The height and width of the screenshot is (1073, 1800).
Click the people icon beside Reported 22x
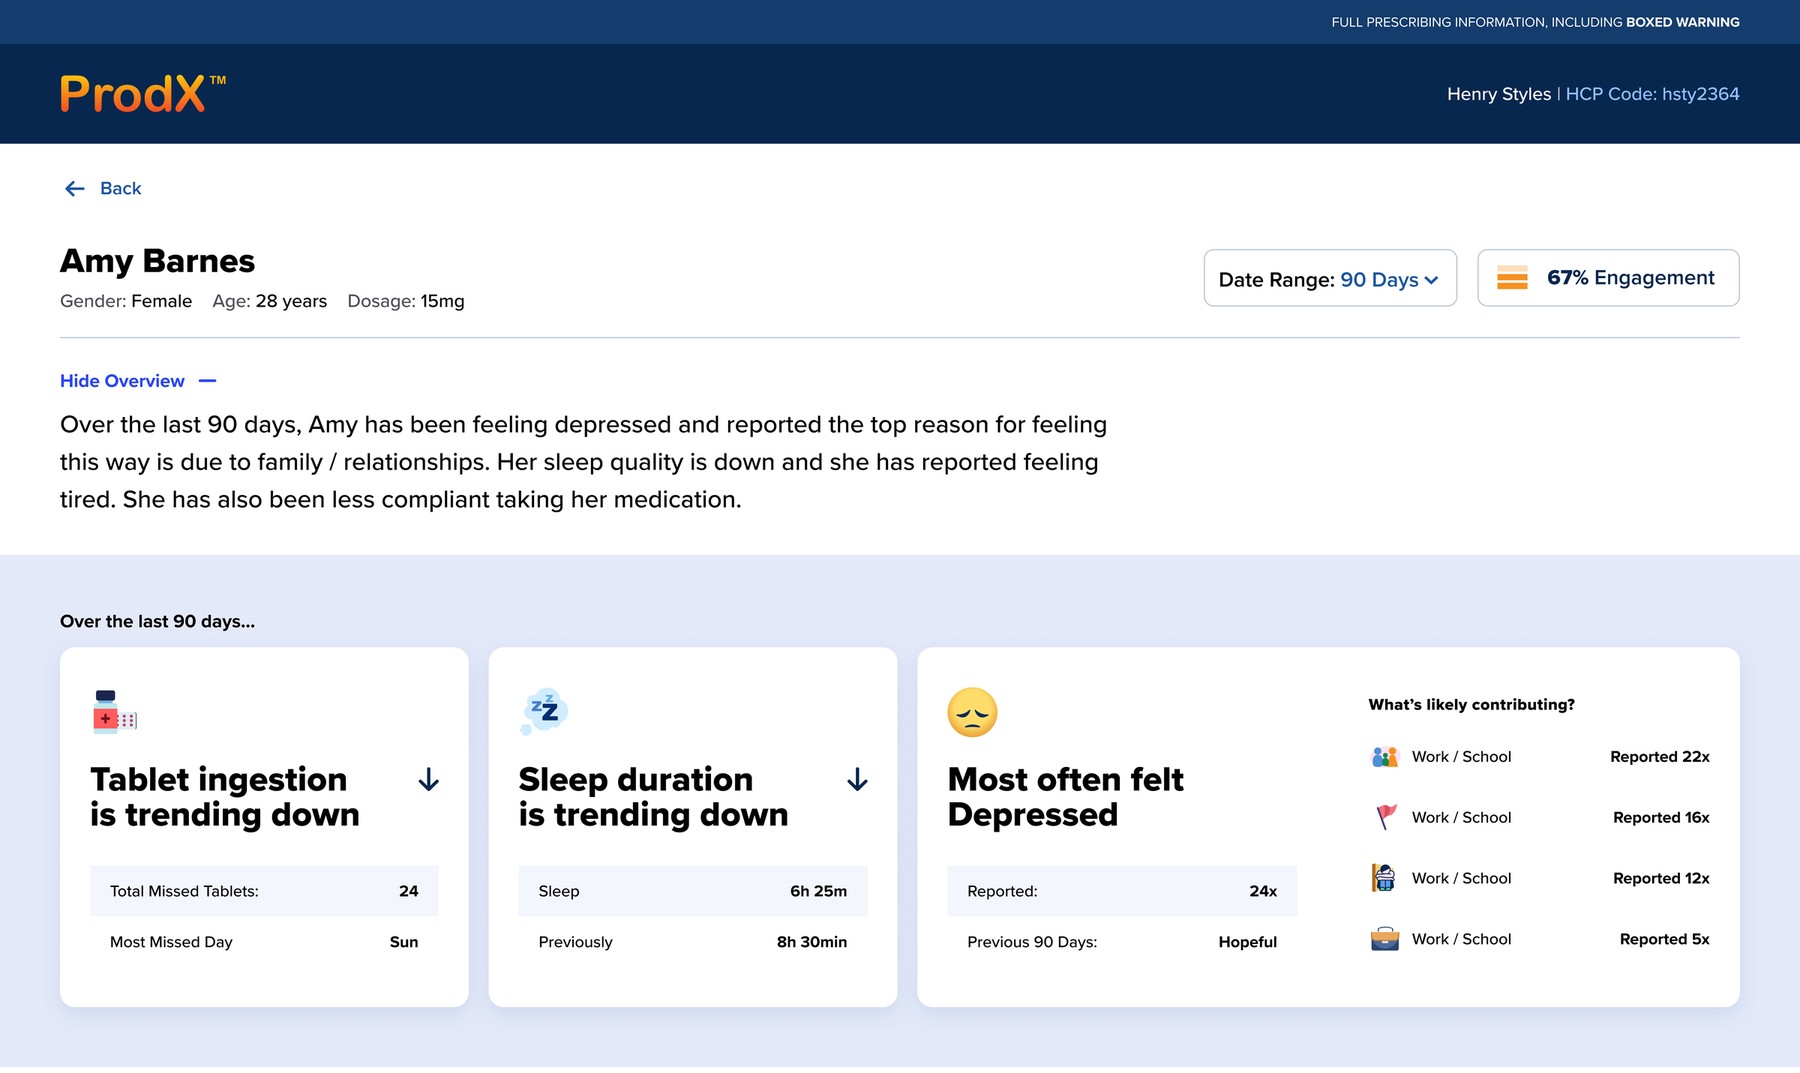coord(1385,757)
